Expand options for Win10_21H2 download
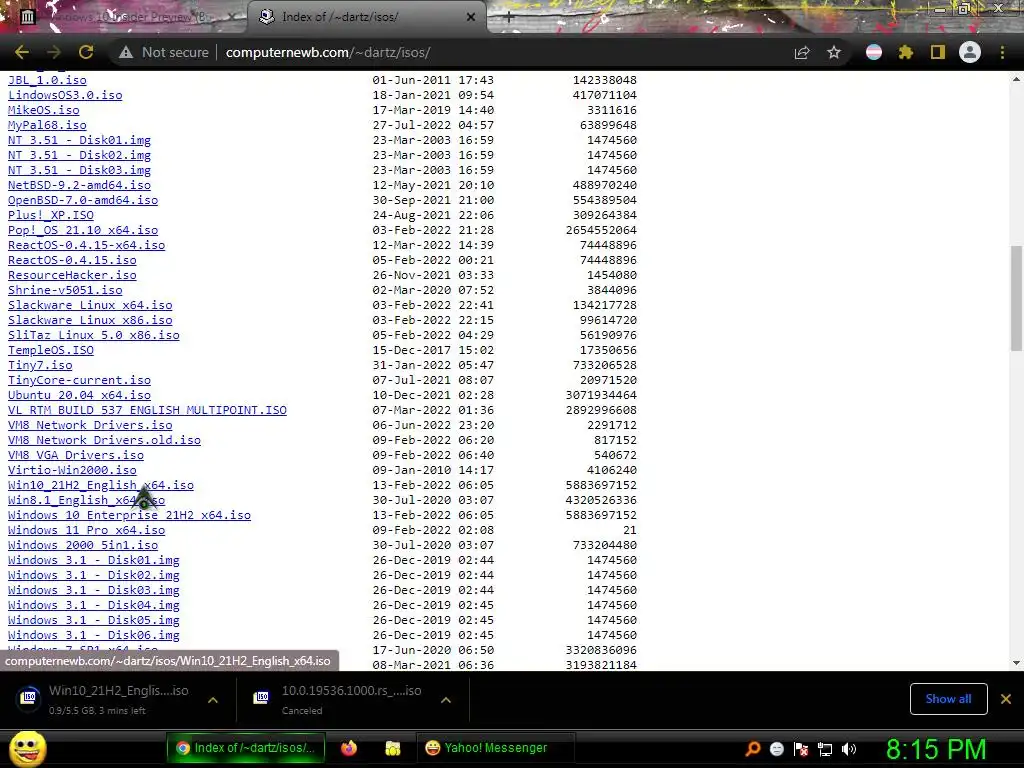 213,700
